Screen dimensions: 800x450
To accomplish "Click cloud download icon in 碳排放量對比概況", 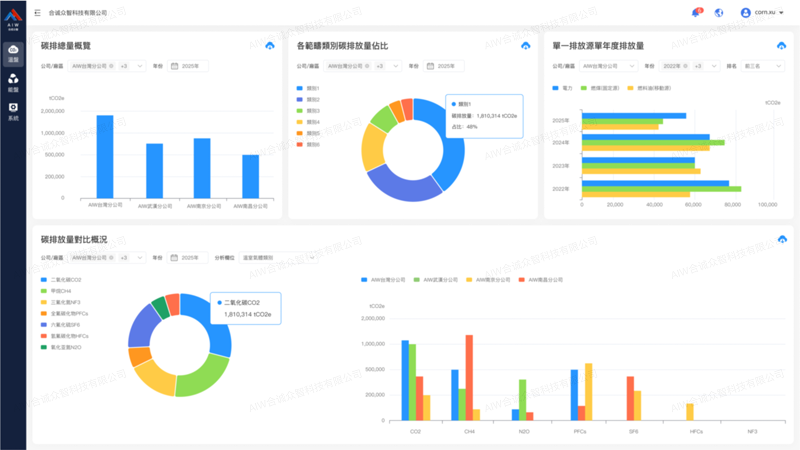I will pos(782,239).
